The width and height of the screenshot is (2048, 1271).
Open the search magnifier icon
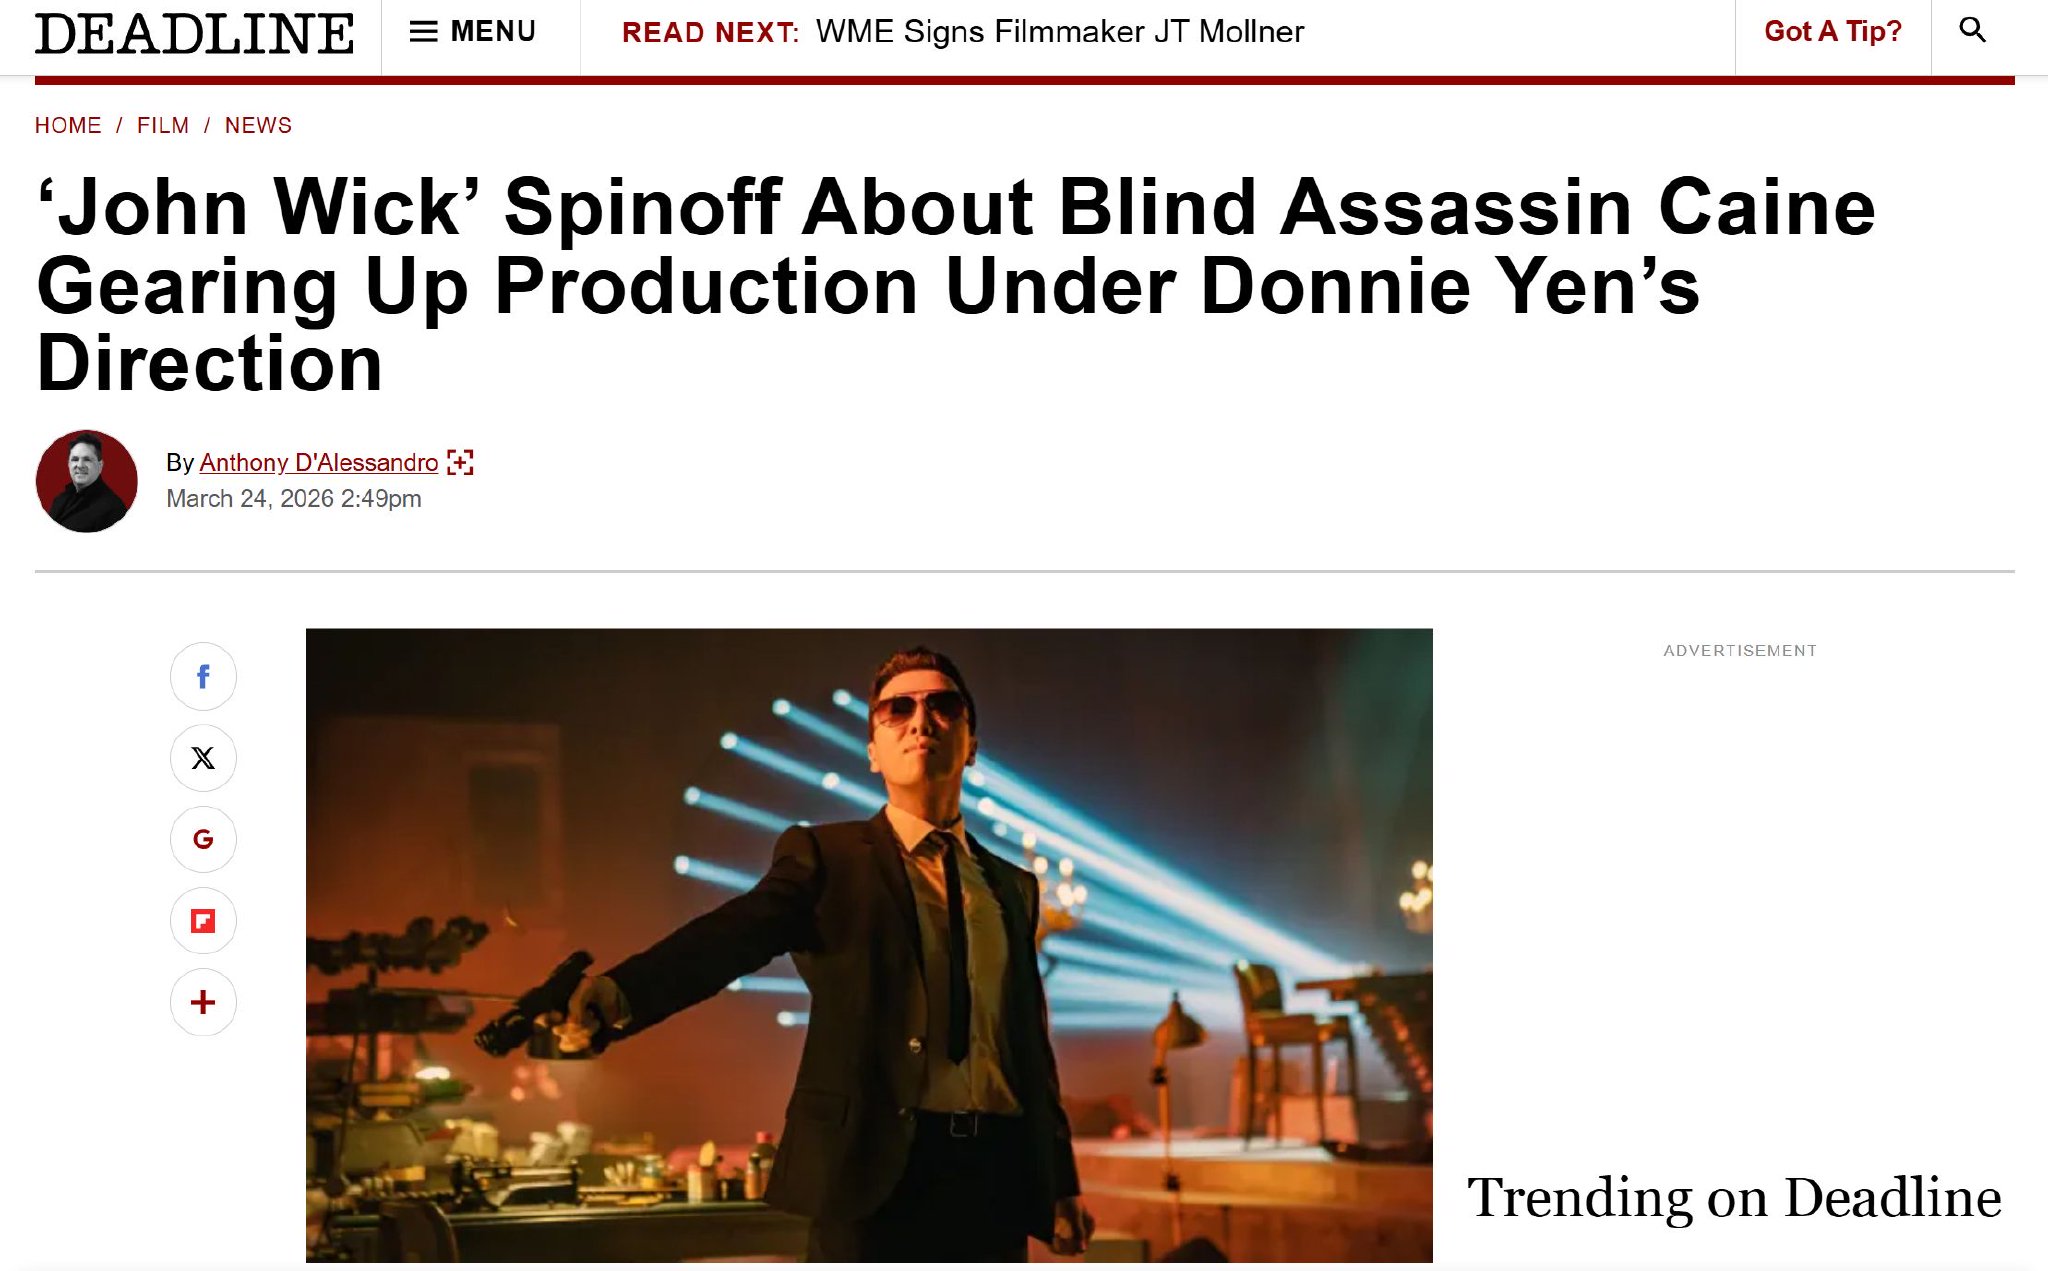coord(1972,30)
